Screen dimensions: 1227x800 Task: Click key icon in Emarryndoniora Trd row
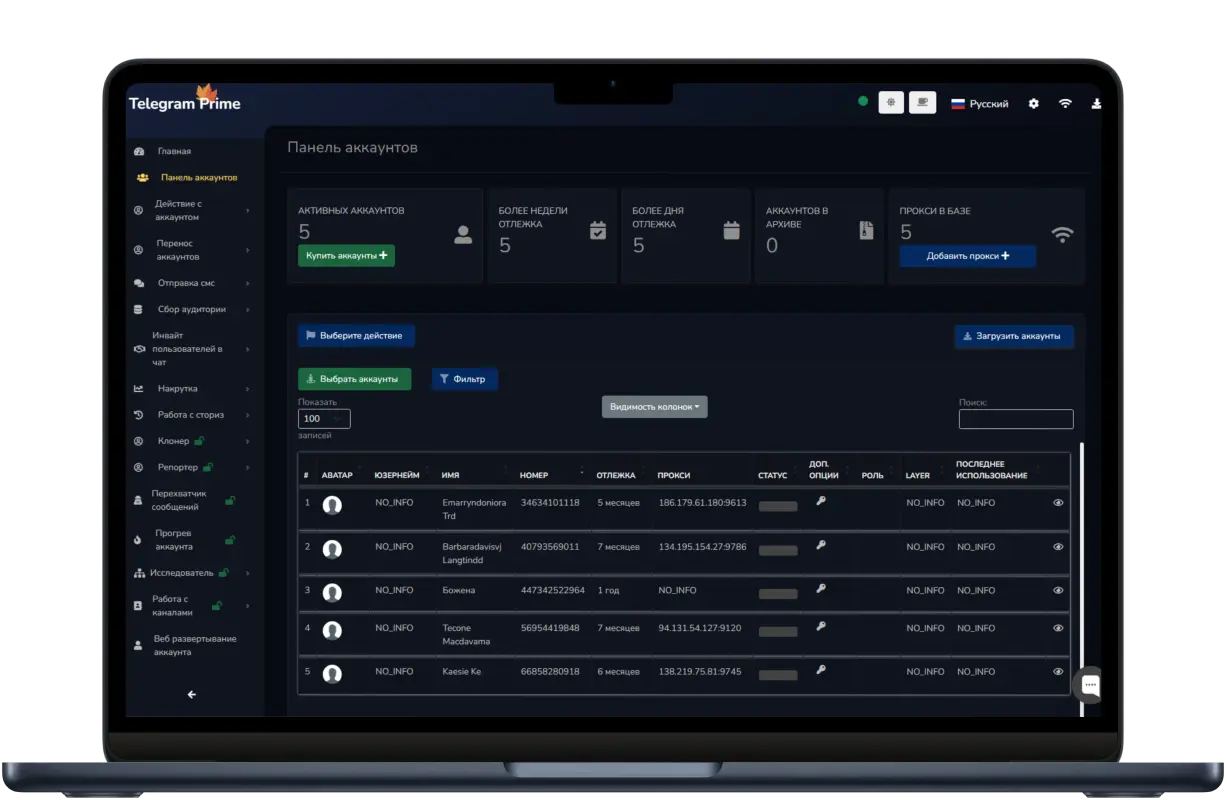click(821, 500)
